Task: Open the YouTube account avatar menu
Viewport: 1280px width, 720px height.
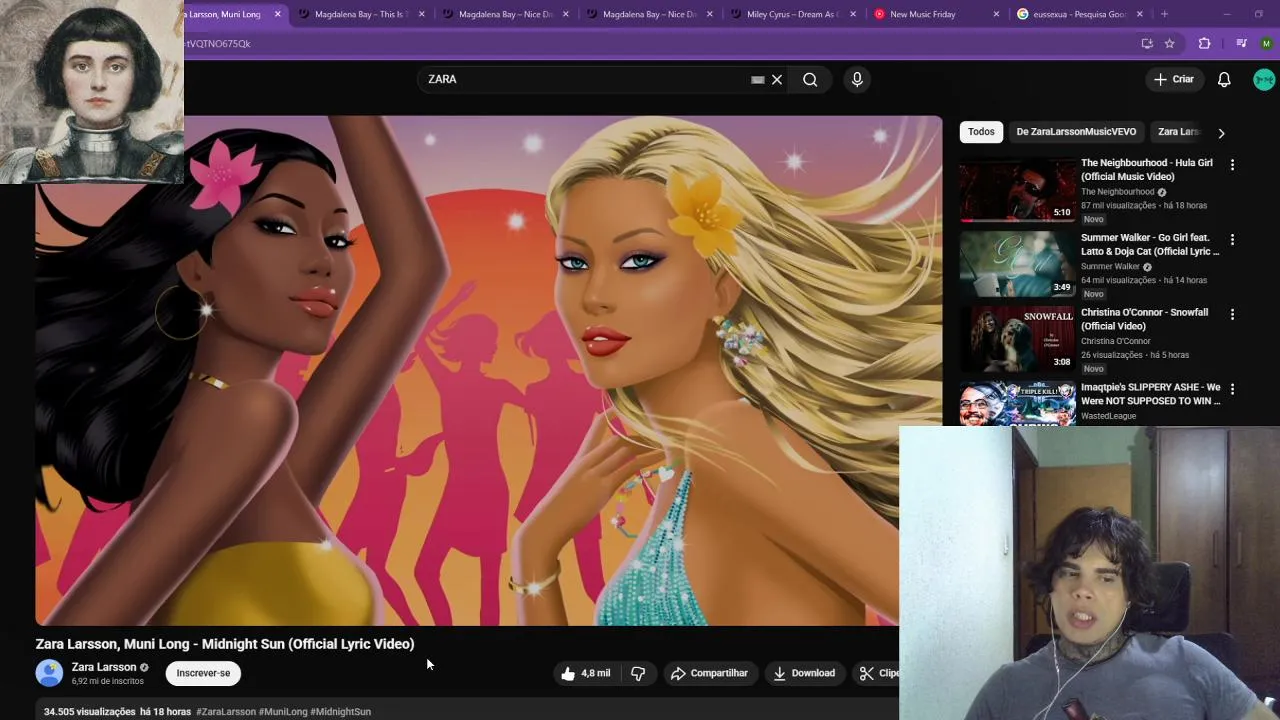Action: click(x=1264, y=79)
